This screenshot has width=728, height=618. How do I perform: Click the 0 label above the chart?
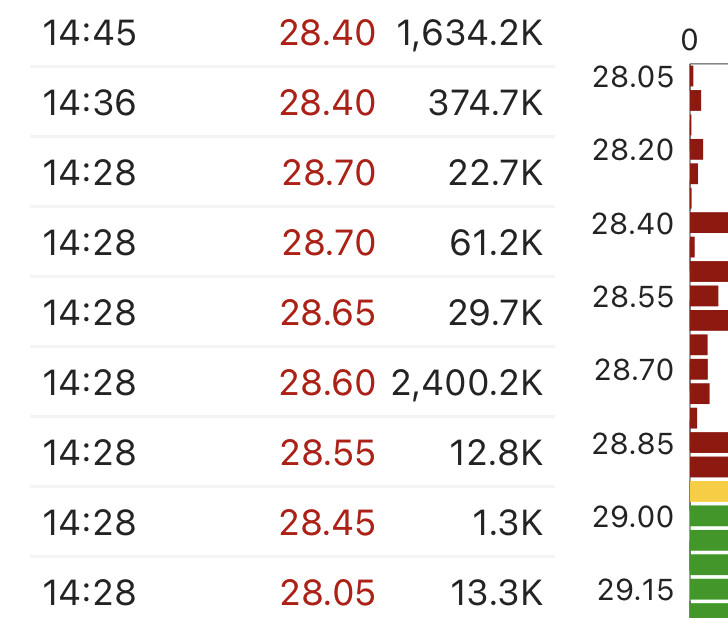[689, 40]
